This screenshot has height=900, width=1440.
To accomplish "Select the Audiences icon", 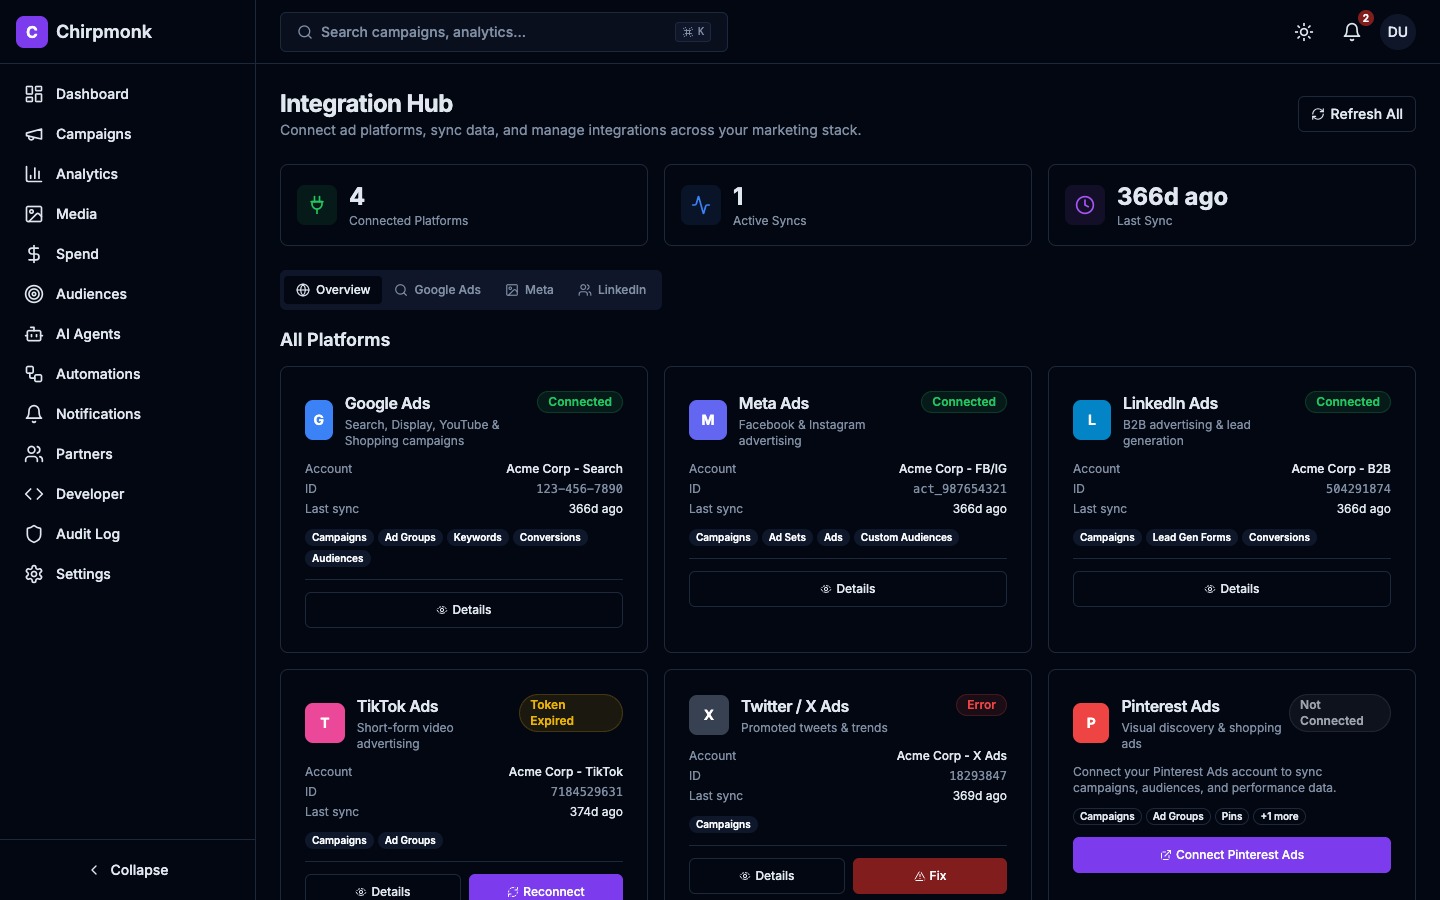I will [33, 294].
